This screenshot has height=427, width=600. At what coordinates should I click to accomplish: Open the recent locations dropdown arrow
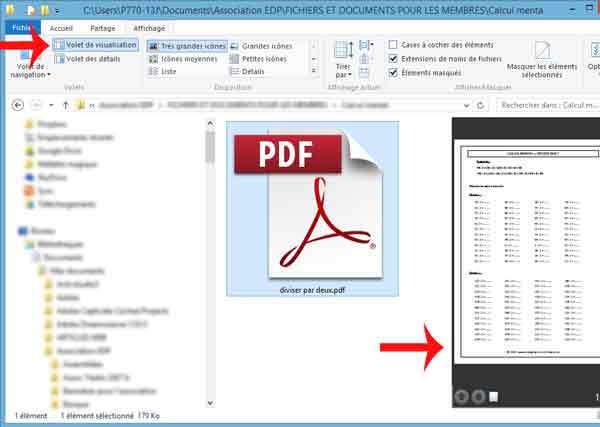(x=51, y=105)
